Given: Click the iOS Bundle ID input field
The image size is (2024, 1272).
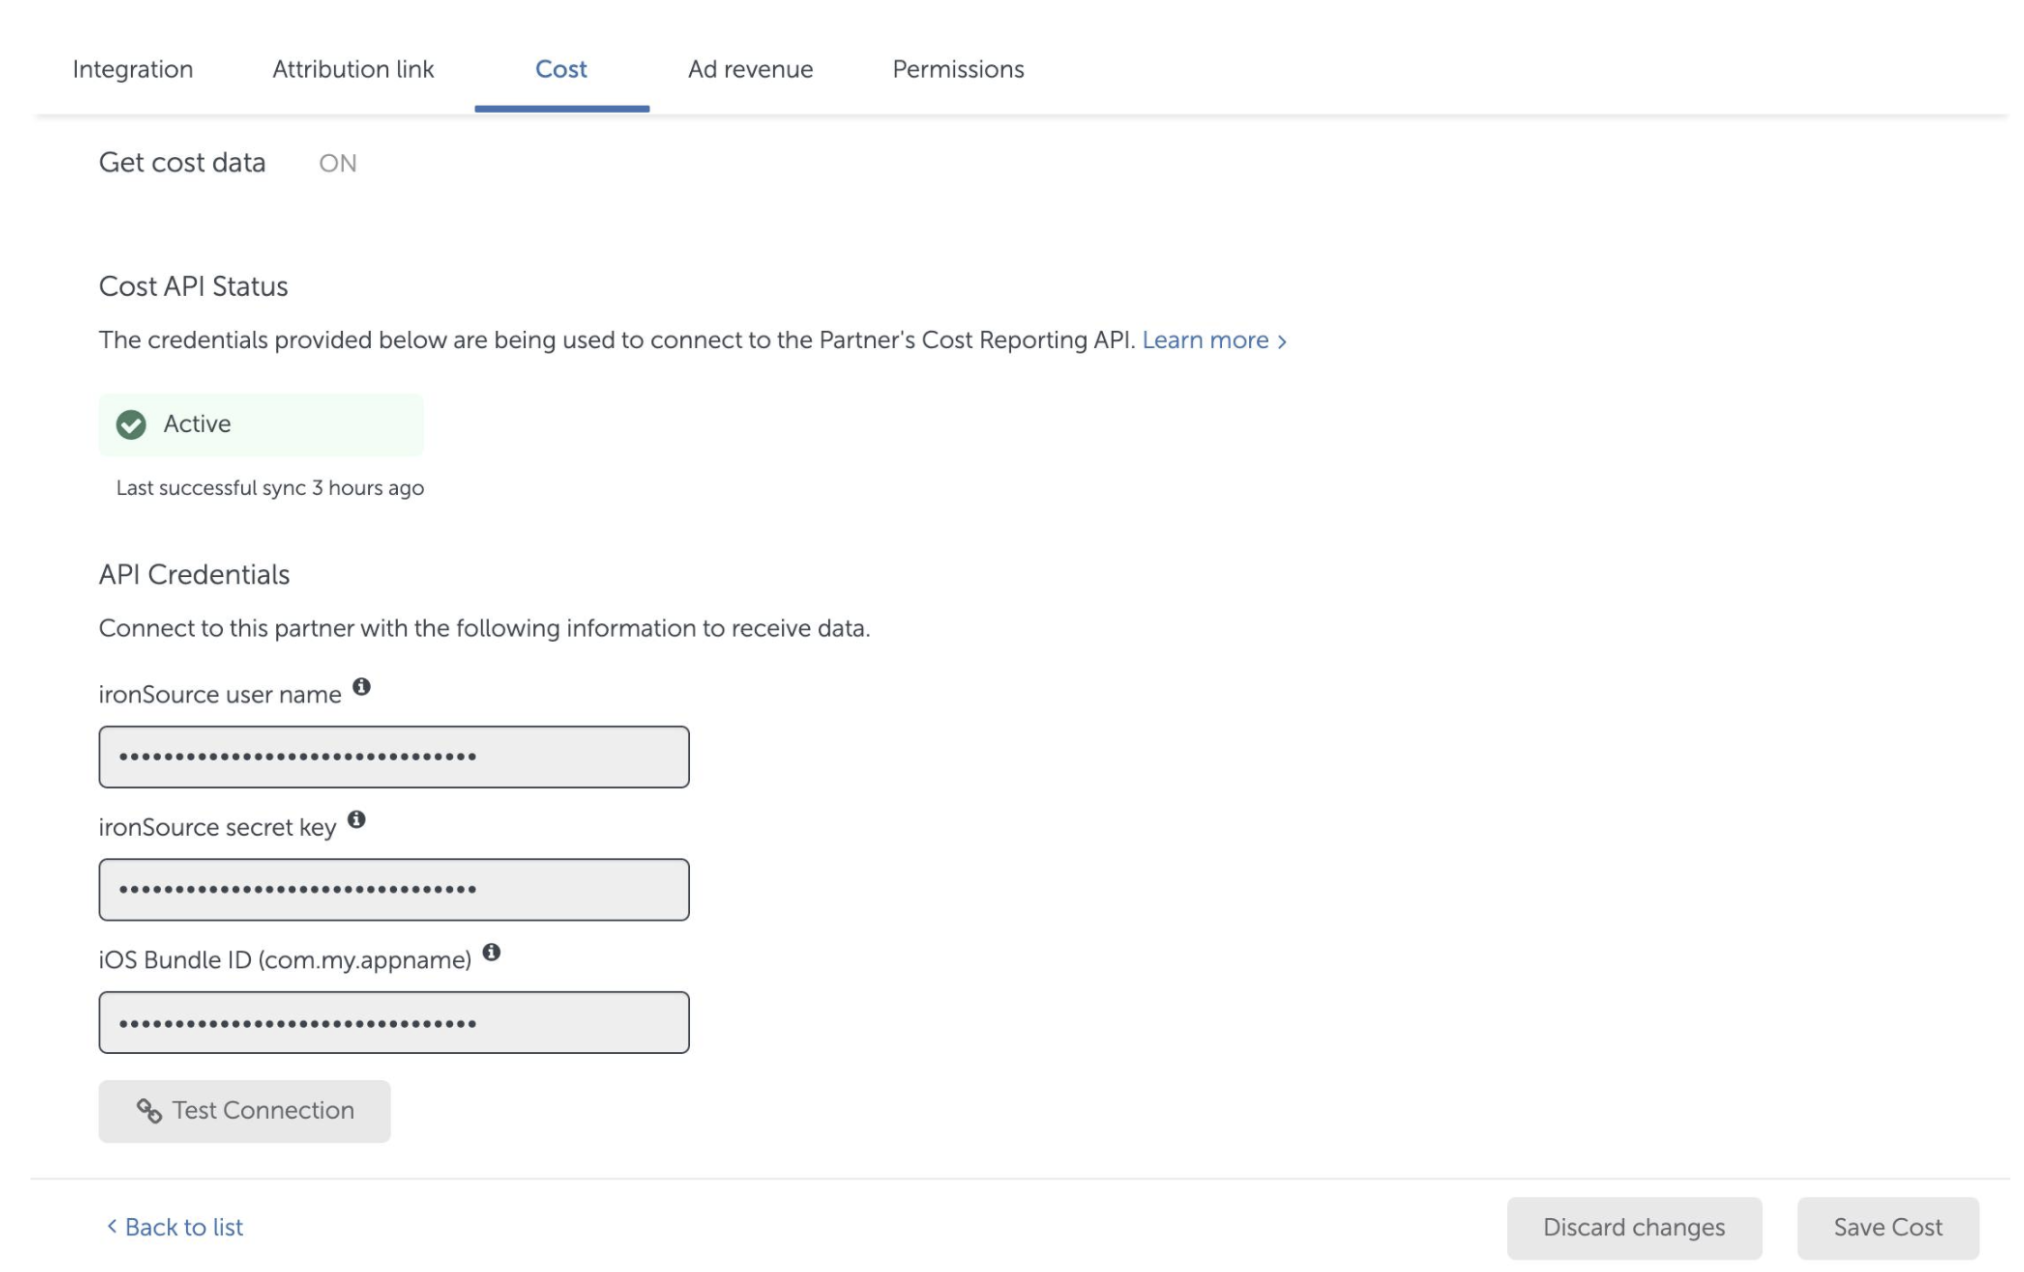Looking at the screenshot, I should 393,1021.
